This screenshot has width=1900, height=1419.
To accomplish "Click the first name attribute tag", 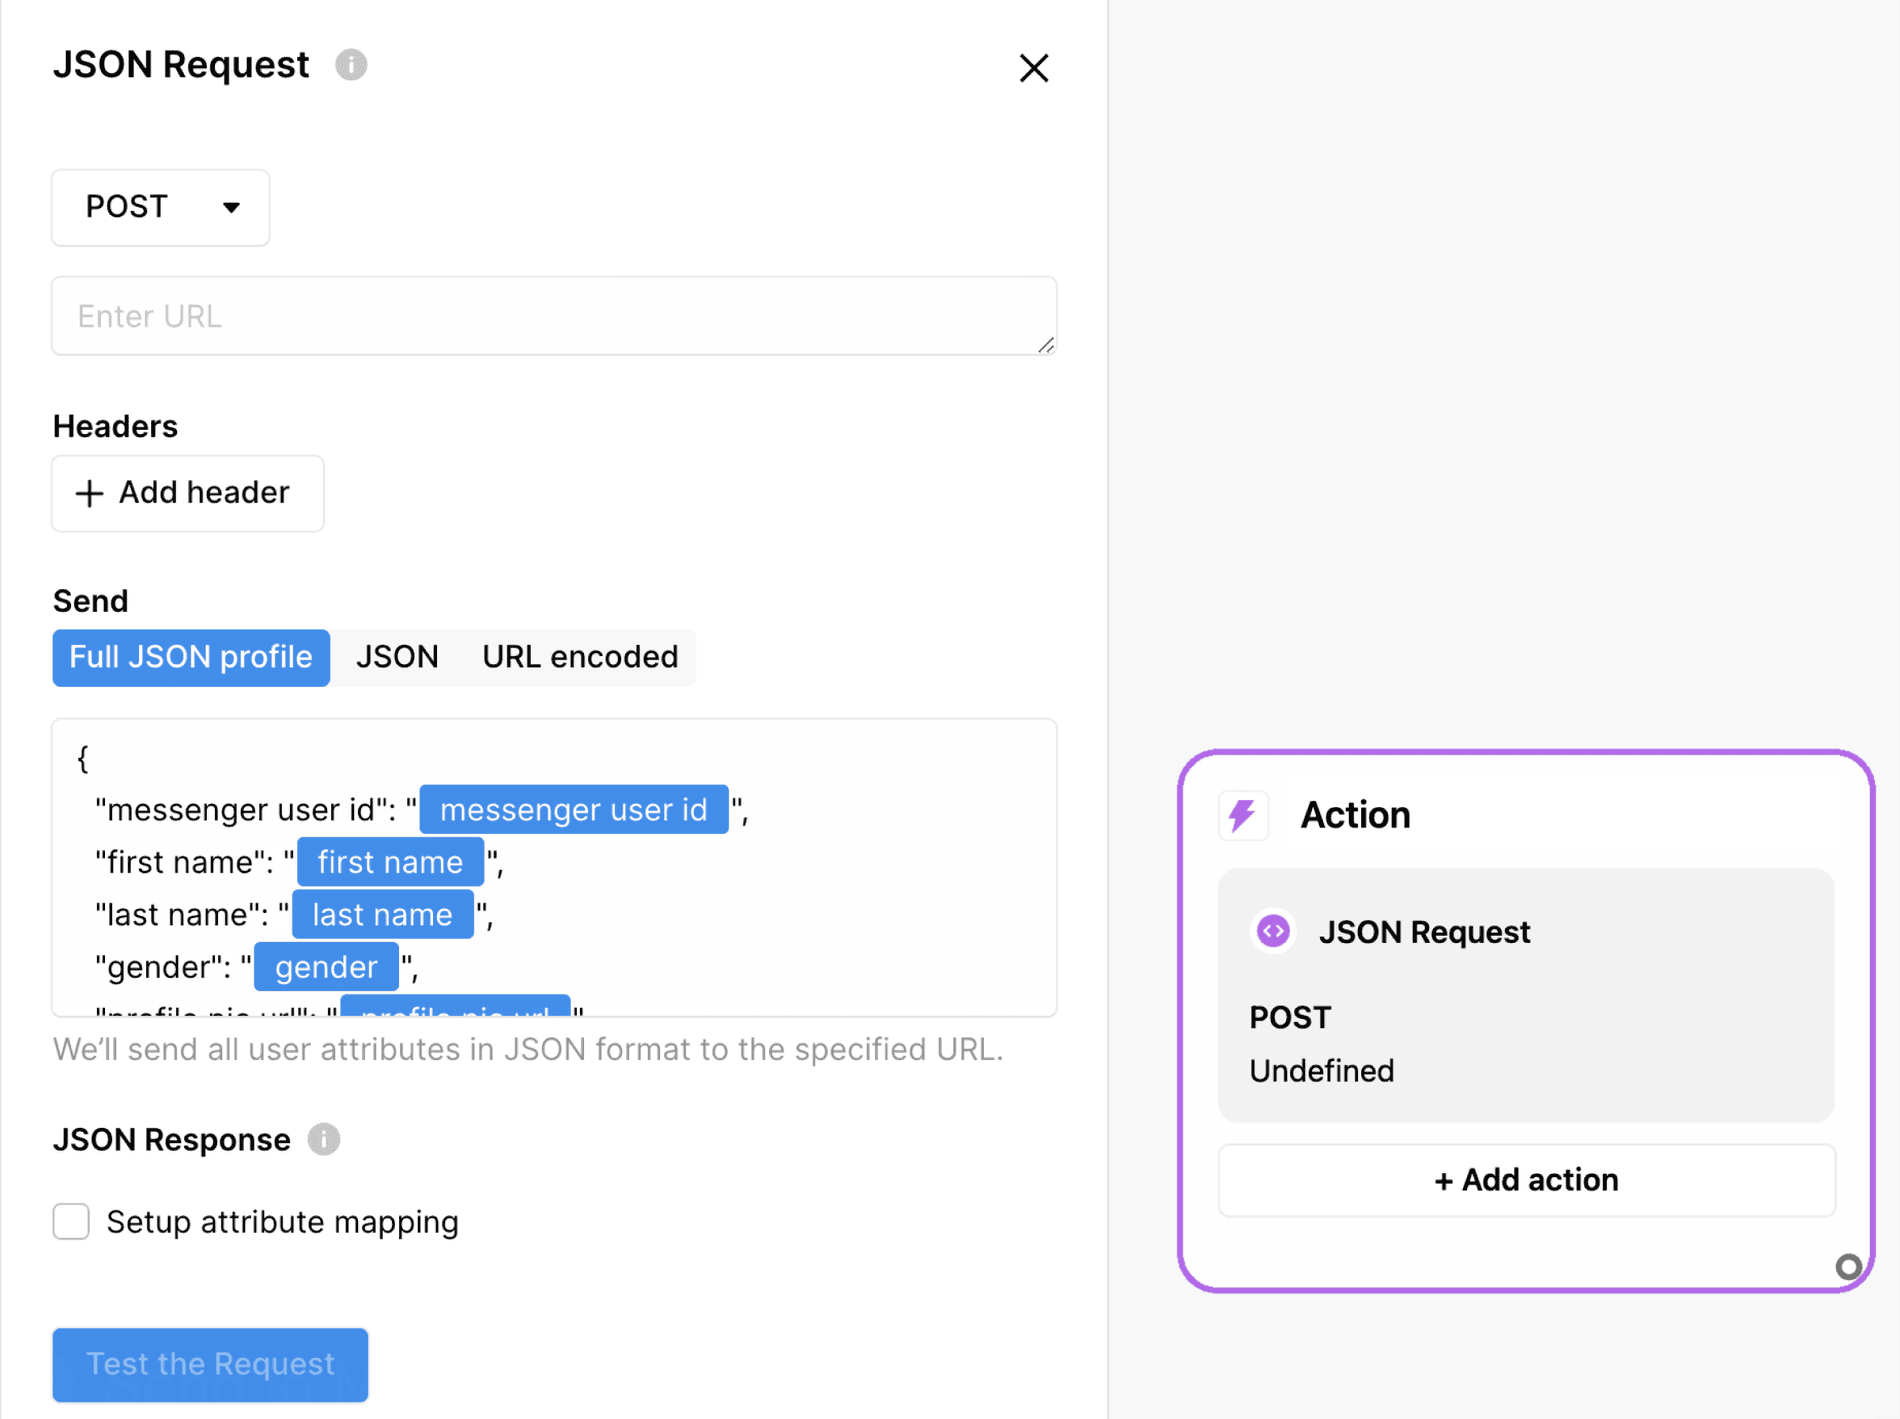I will 390,862.
